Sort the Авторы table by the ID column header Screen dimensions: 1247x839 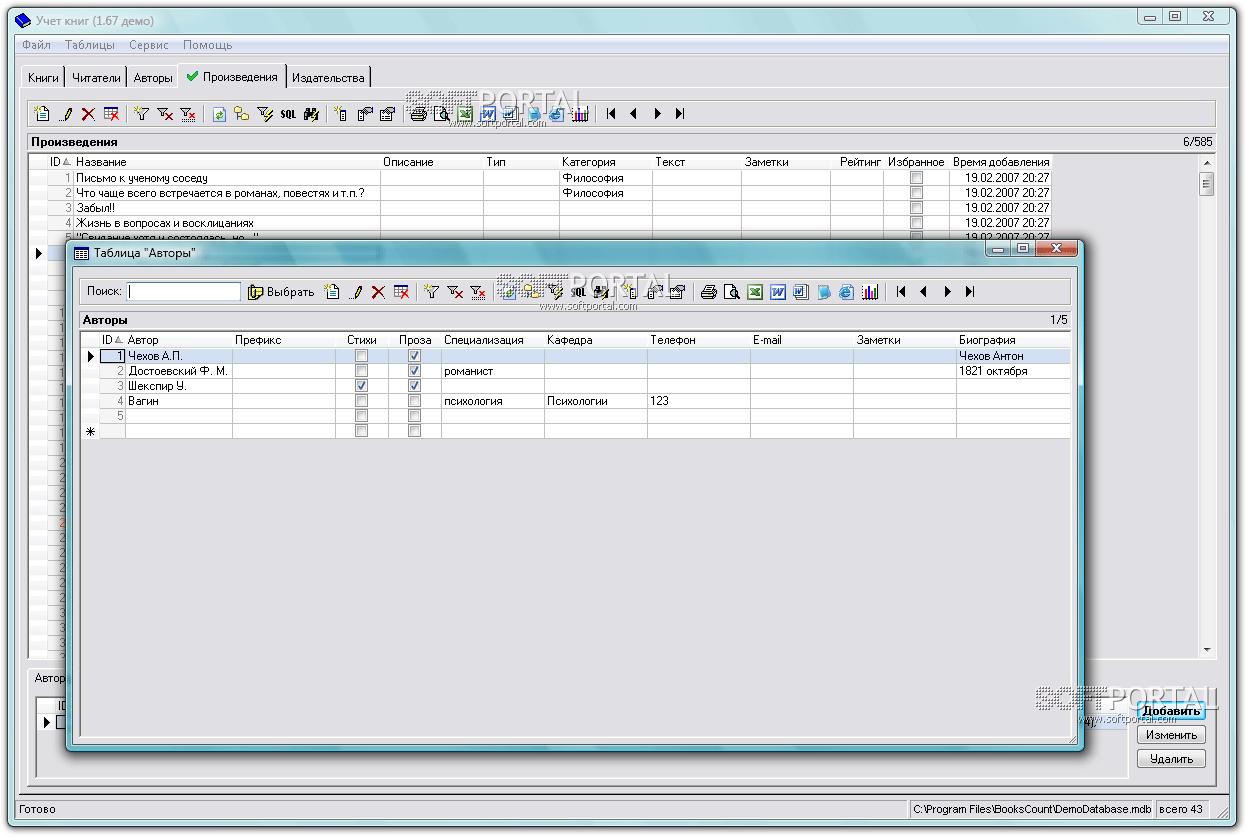pyautogui.click(x=110, y=340)
